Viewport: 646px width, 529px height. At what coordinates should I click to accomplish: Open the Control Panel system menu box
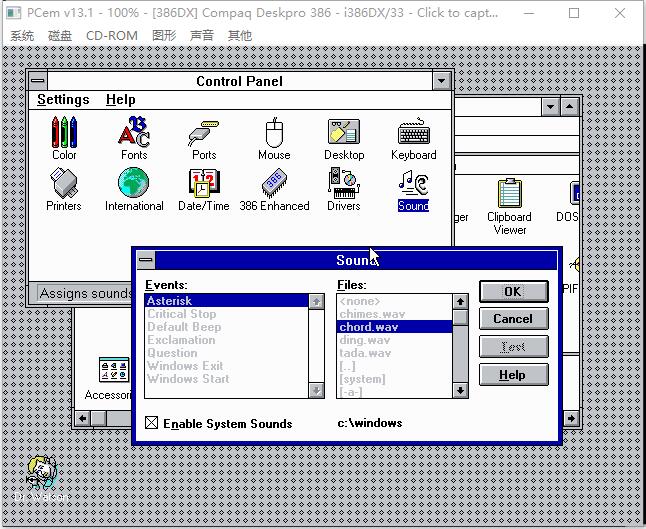[x=38, y=81]
